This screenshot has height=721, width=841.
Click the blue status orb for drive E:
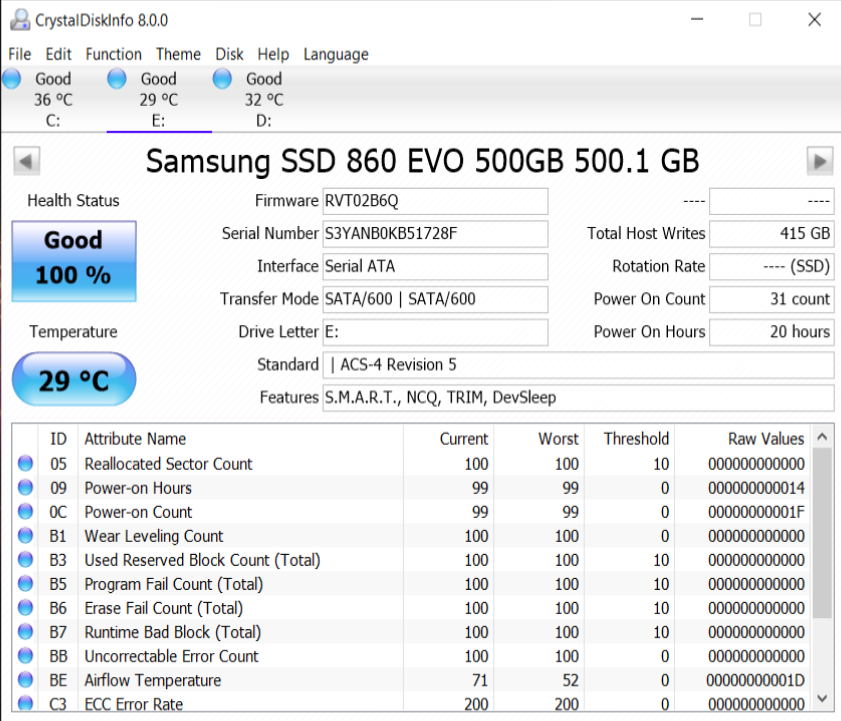117,79
